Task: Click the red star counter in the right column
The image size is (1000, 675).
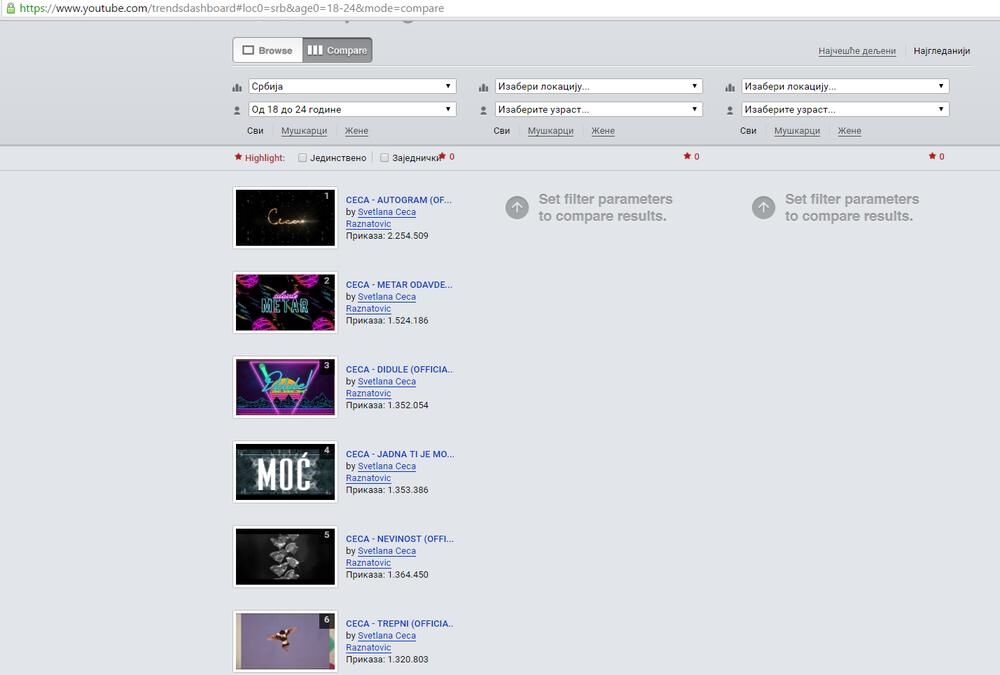Action: point(936,157)
